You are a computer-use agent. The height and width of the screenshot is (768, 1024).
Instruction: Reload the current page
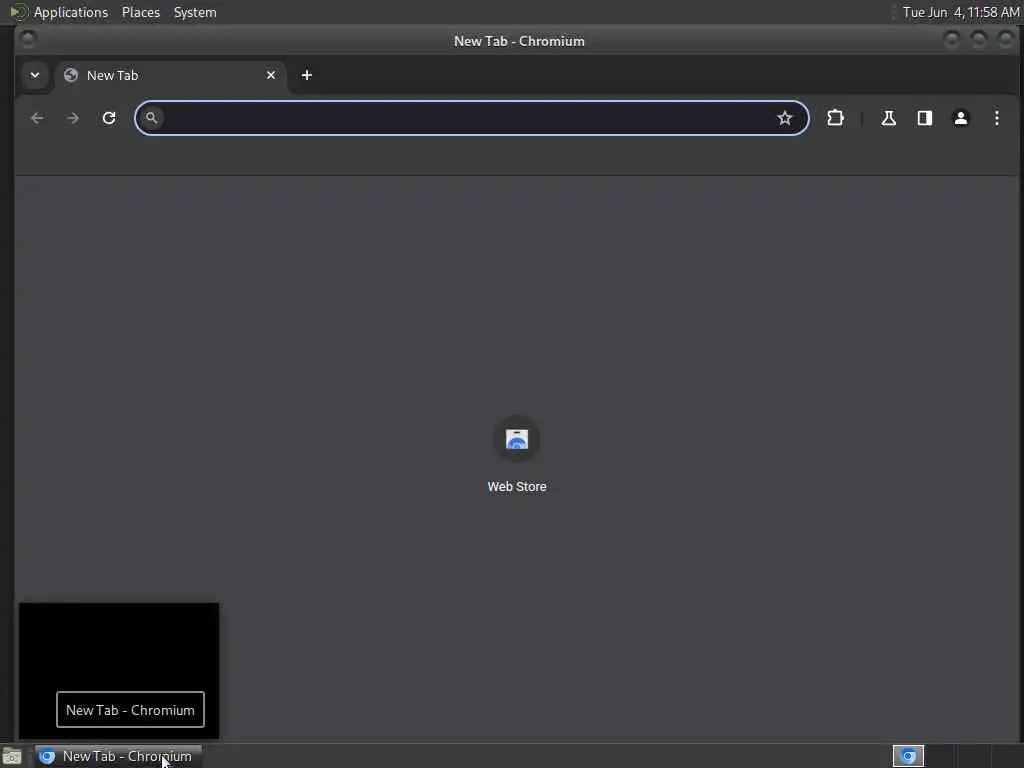tap(109, 118)
